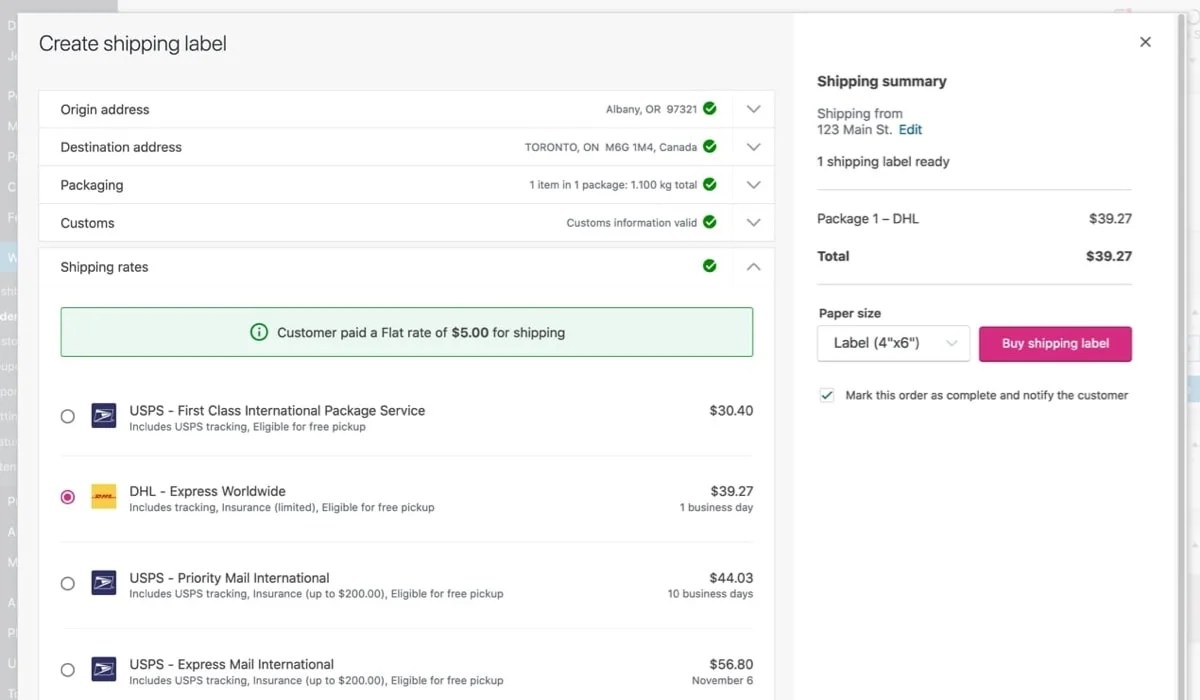Collapse the Shipping rates section
The image size is (1200, 700).
753,266
